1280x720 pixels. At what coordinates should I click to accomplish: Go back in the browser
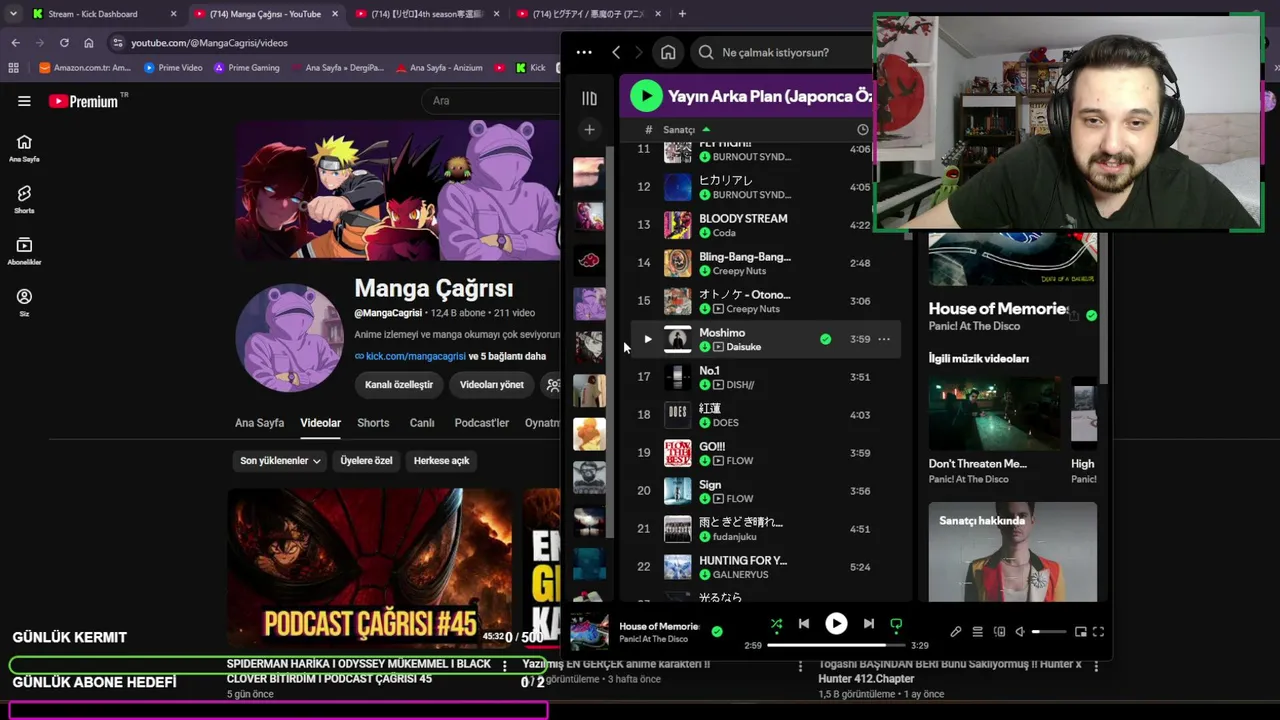(x=15, y=43)
